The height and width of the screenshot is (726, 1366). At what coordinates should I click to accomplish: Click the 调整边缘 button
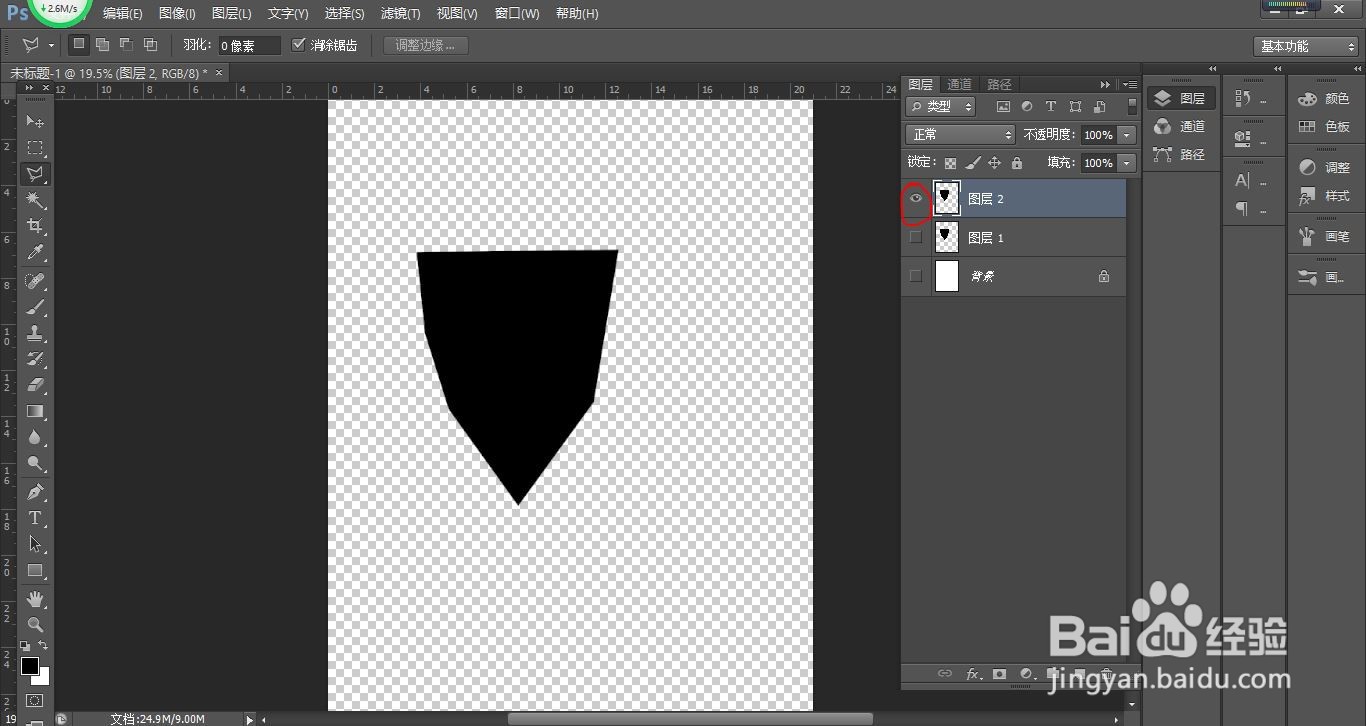pos(425,45)
